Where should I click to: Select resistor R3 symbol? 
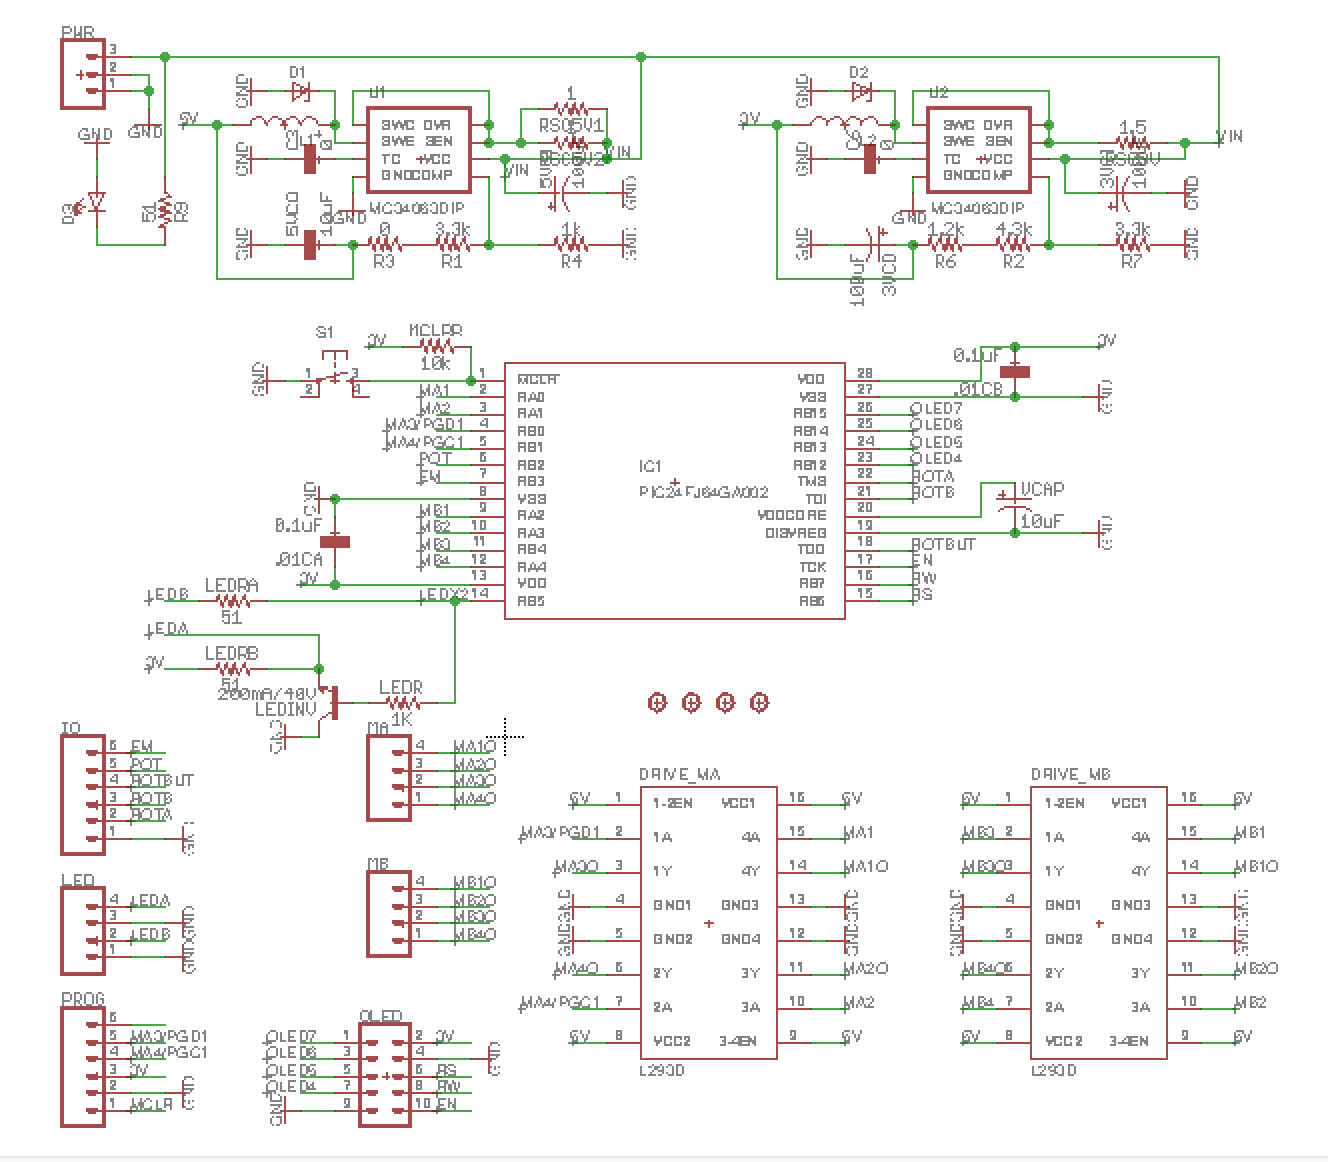(x=385, y=244)
